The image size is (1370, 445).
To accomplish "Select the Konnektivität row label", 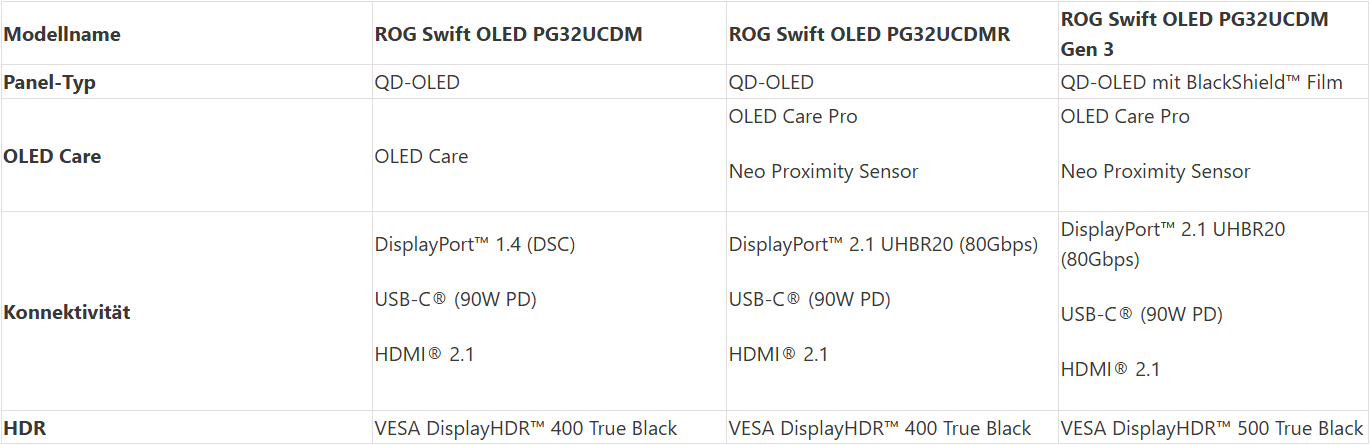I will pos(67,312).
